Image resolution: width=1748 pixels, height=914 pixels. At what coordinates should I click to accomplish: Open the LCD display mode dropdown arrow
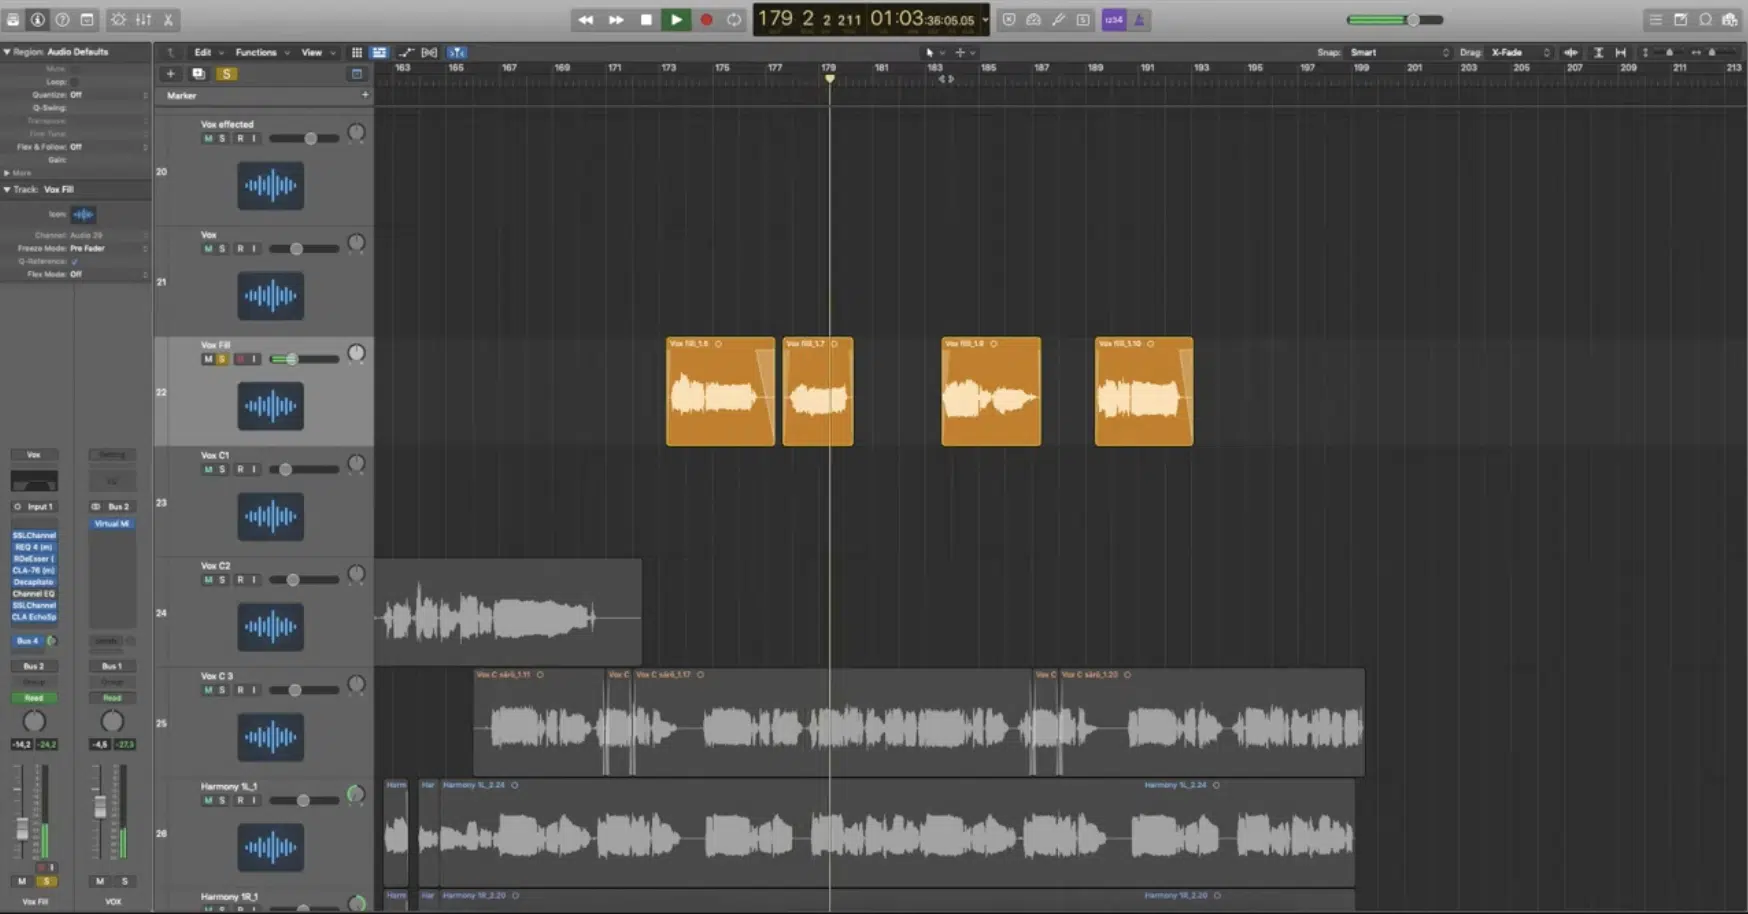tap(985, 19)
